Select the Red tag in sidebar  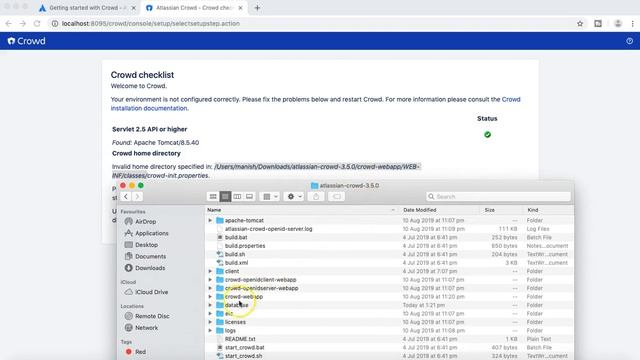[136, 352]
